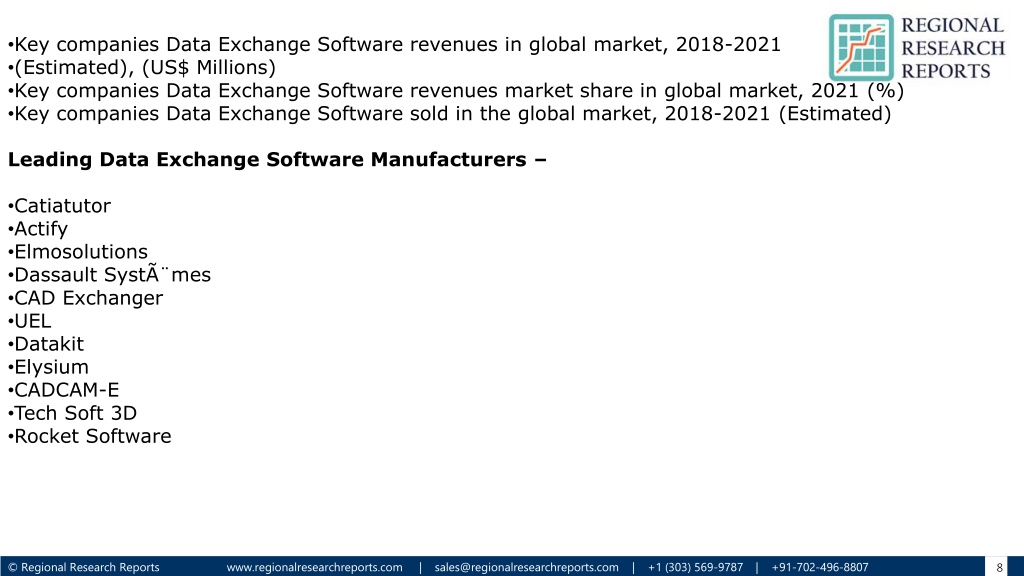The width and height of the screenshot is (1024, 576).
Task: Click the 'REGIONAL RESEARCH REPORTS' logo text
Action: click(x=953, y=48)
